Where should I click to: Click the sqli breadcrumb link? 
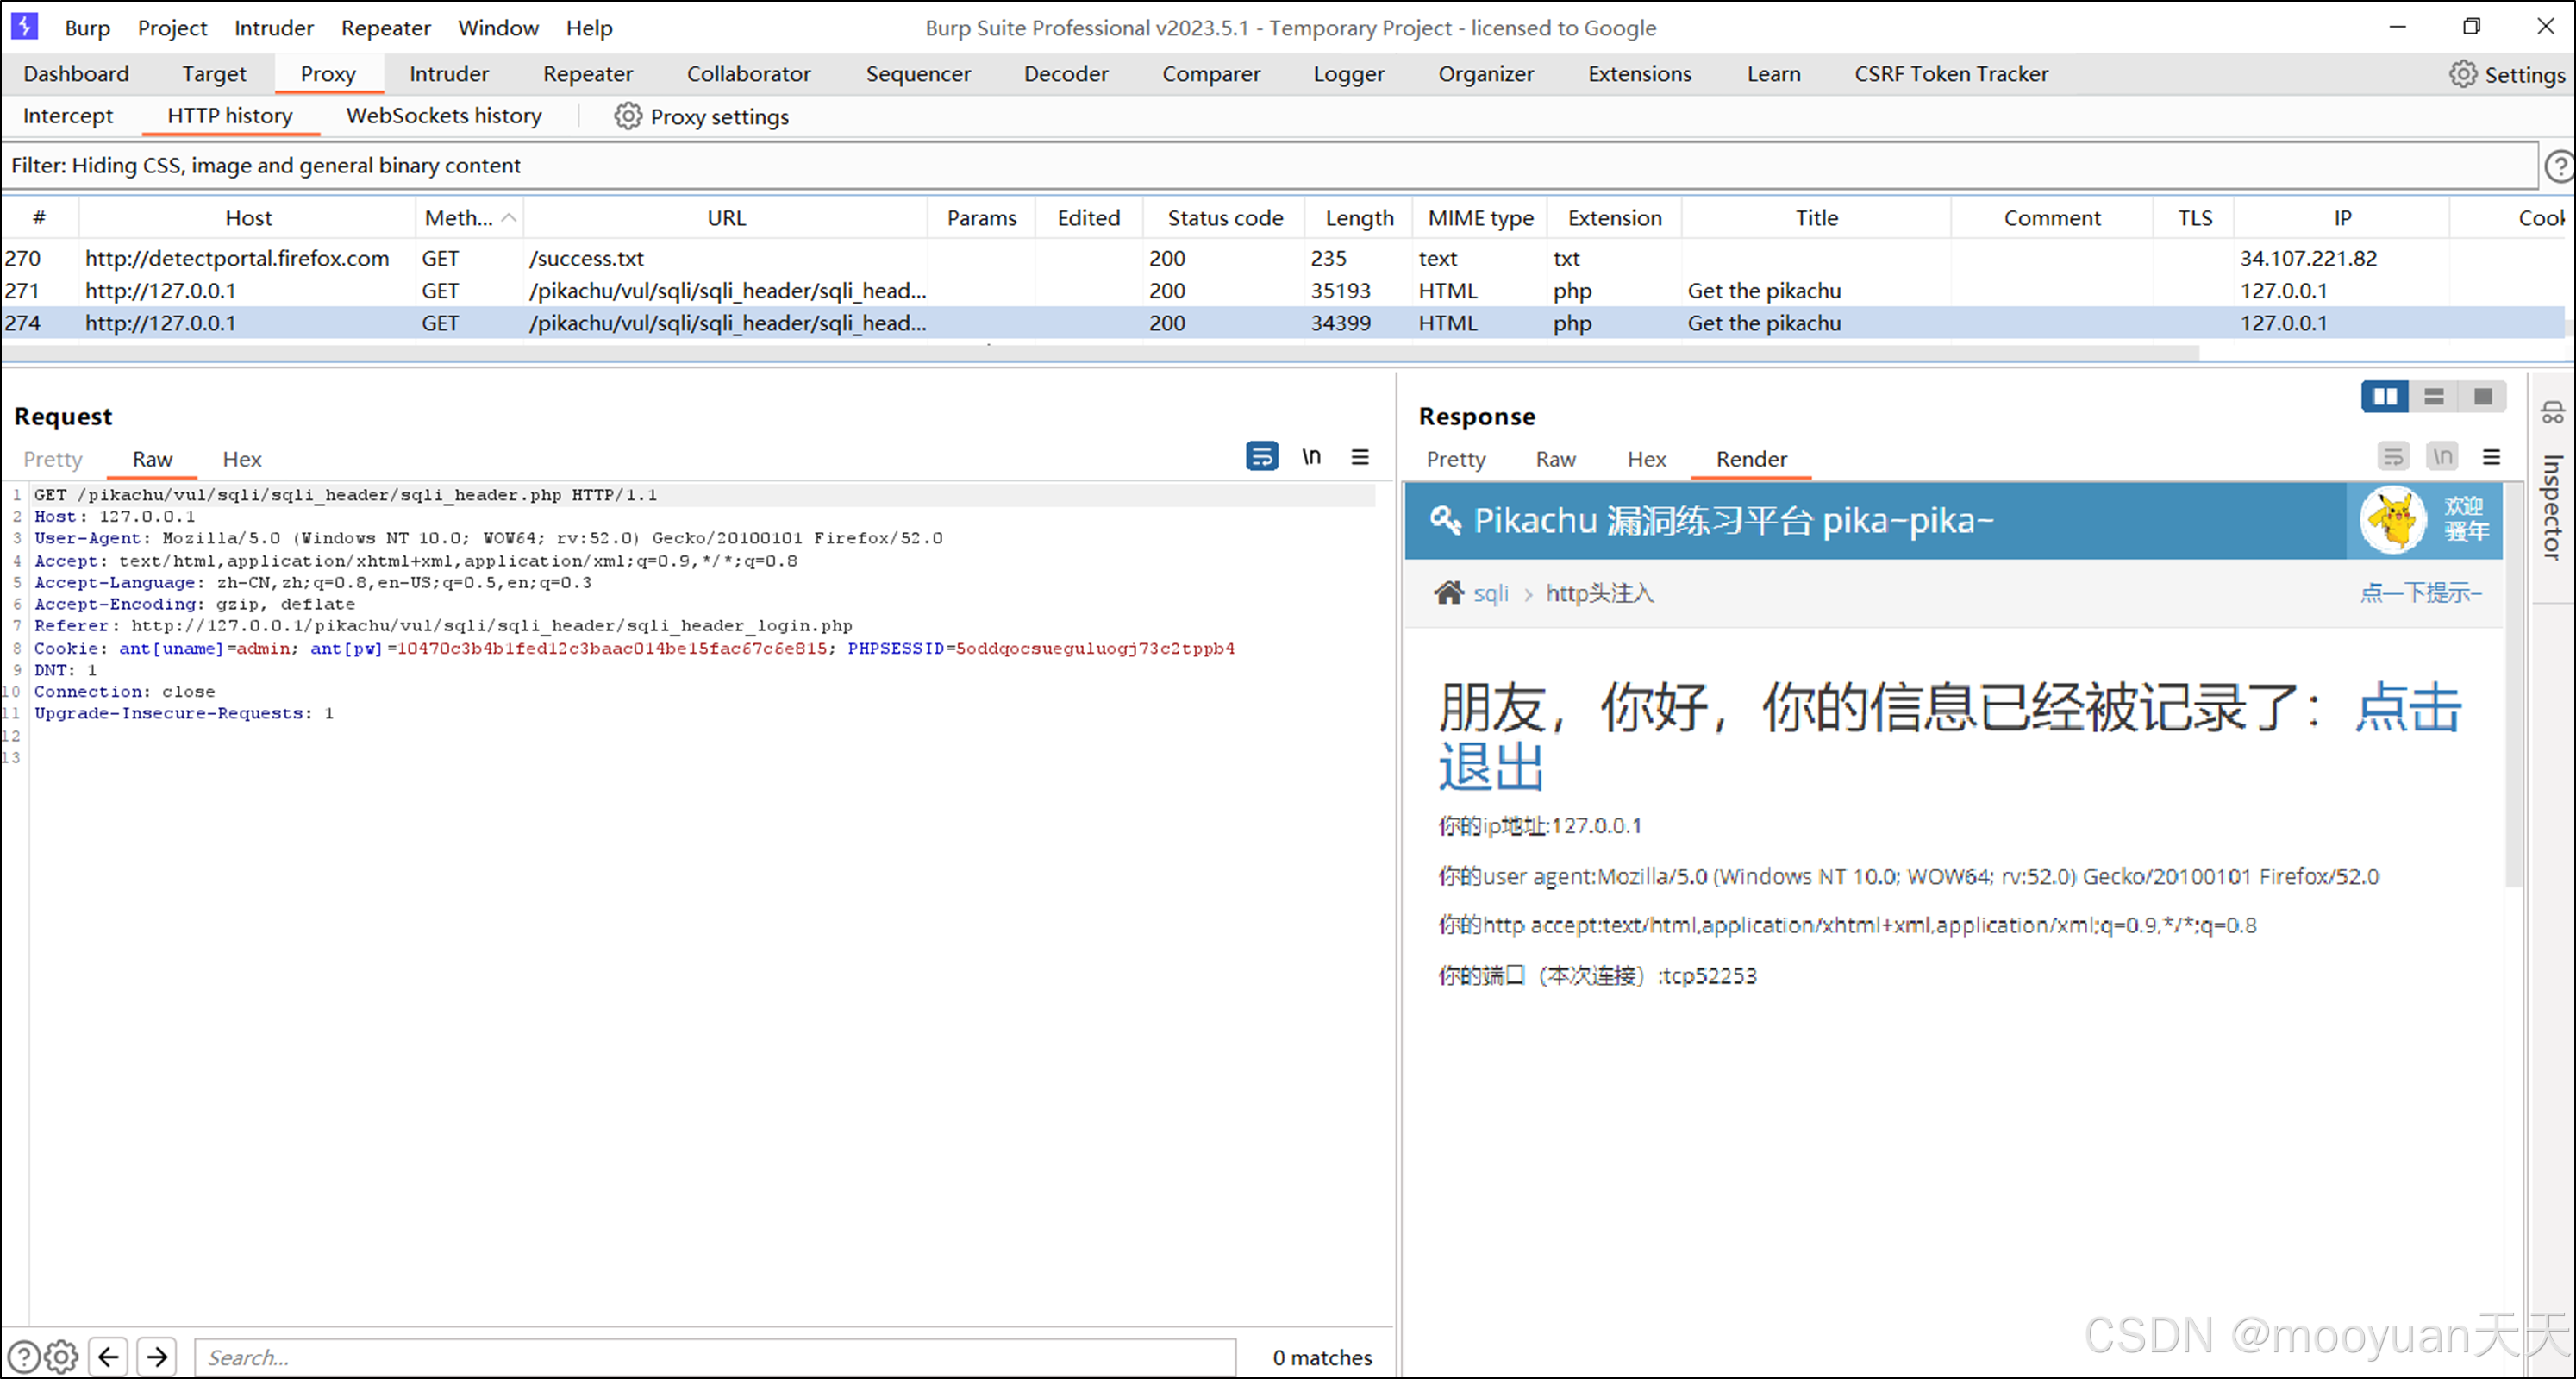1490,593
